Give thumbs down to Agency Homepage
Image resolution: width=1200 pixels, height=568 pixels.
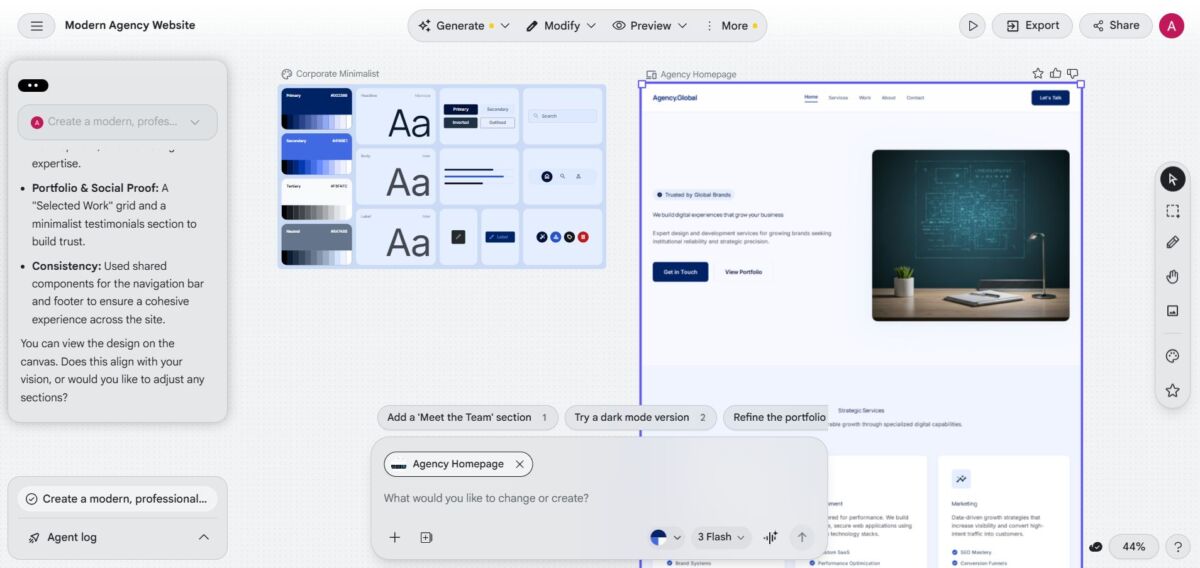(1072, 73)
